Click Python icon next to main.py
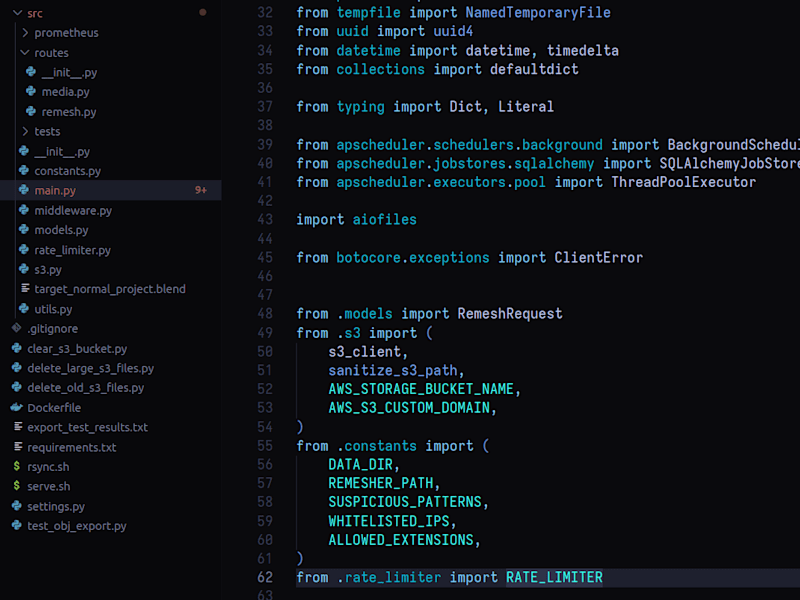 [24, 190]
